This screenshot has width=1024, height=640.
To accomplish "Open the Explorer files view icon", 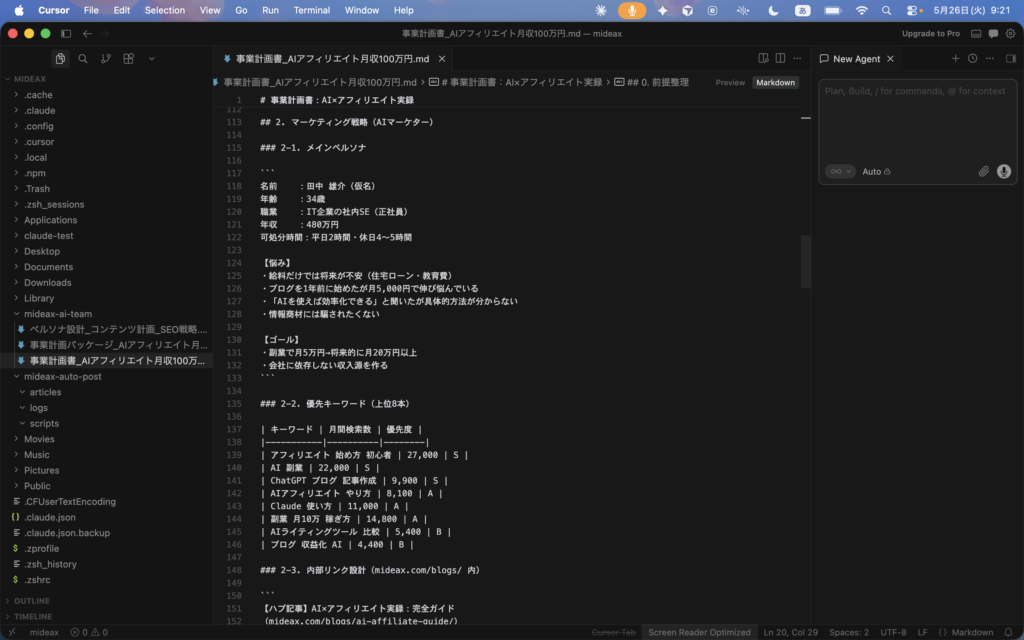I will pyautogui.click(x=60, y=59).
